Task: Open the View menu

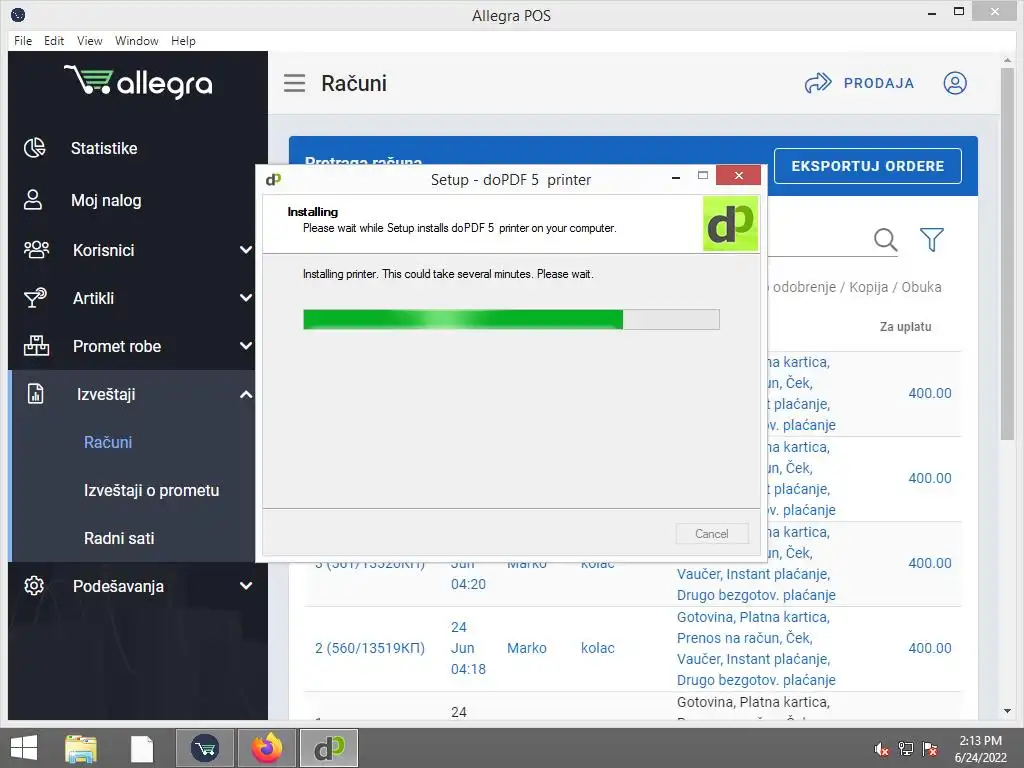Action: pyautogui.click(x=89, y=40)
